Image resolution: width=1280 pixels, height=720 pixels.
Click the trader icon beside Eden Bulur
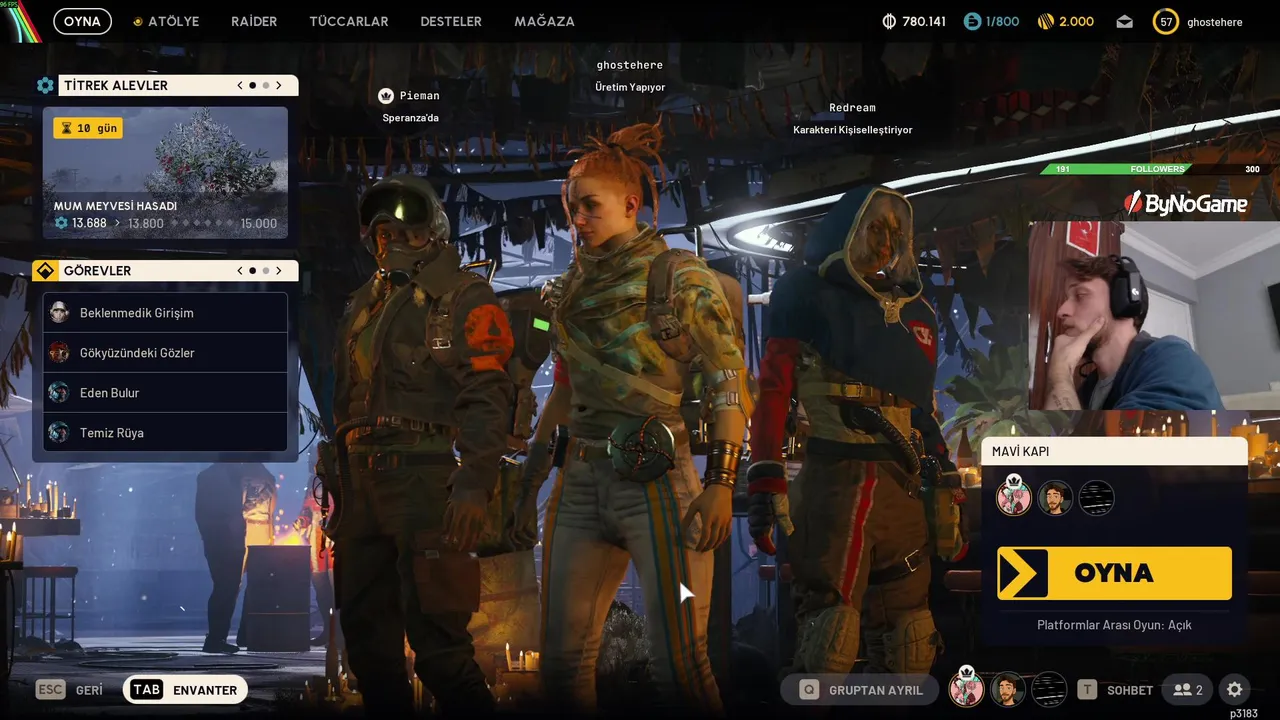59,393
